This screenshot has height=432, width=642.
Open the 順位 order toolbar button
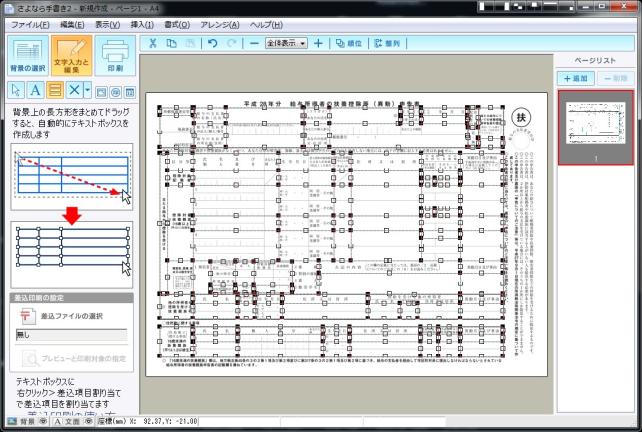tap(349, 43)
